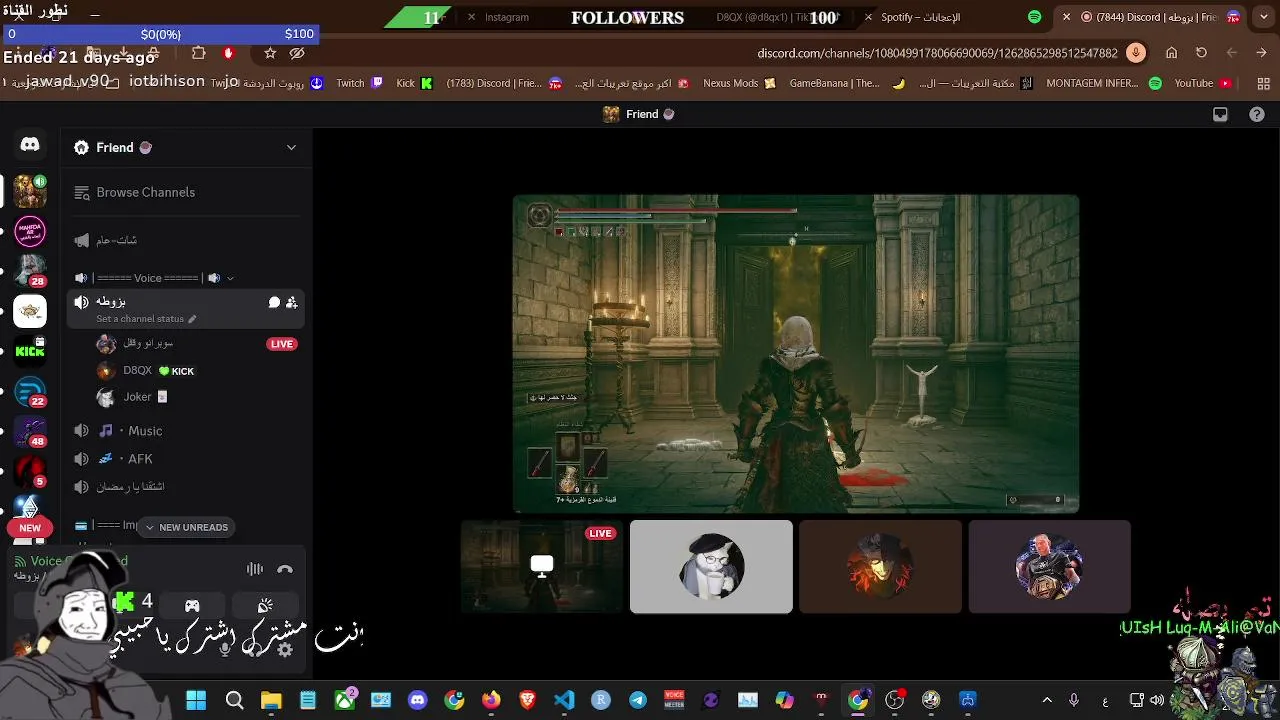The height and width of the screenshot is (720, 1280).
Task: Start an activity with game controller button
Action: click(x=192, y=606)
